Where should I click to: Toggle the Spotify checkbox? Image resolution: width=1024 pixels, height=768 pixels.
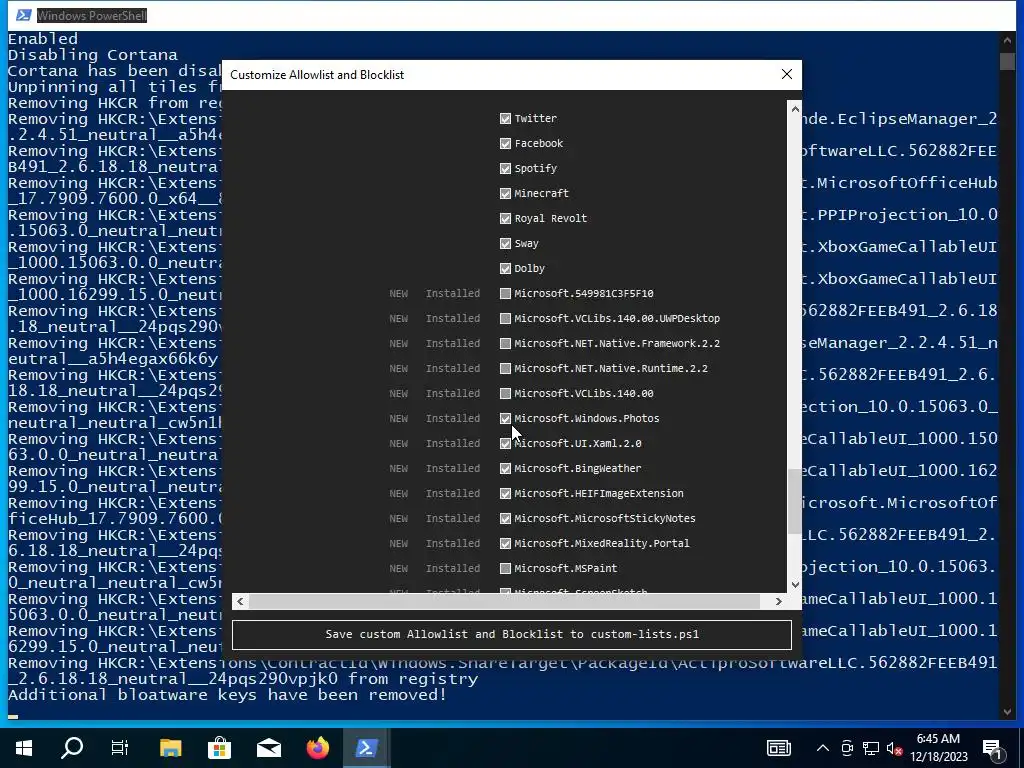tap(505, 168)
